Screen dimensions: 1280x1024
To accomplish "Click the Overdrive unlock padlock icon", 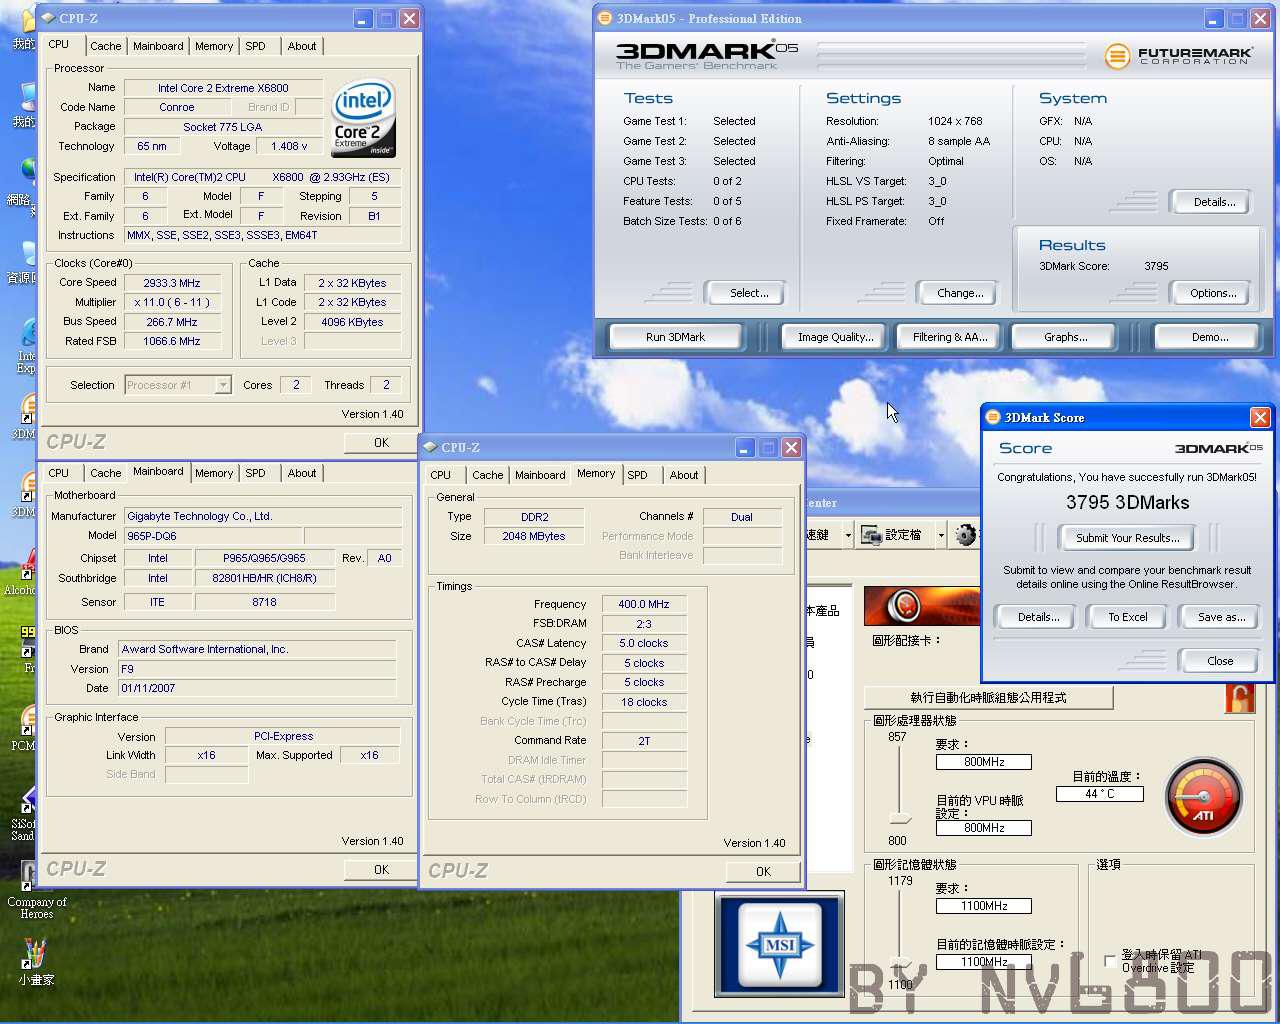I will click(1240, 697).
